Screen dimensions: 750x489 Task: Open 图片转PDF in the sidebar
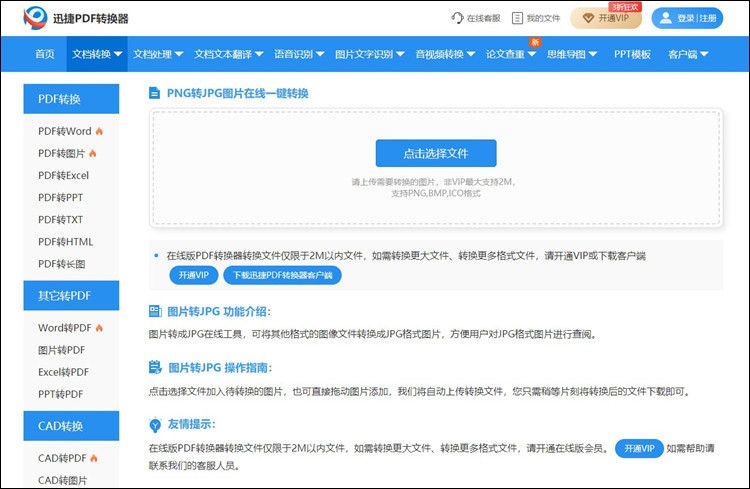click(x=61, y=350)
